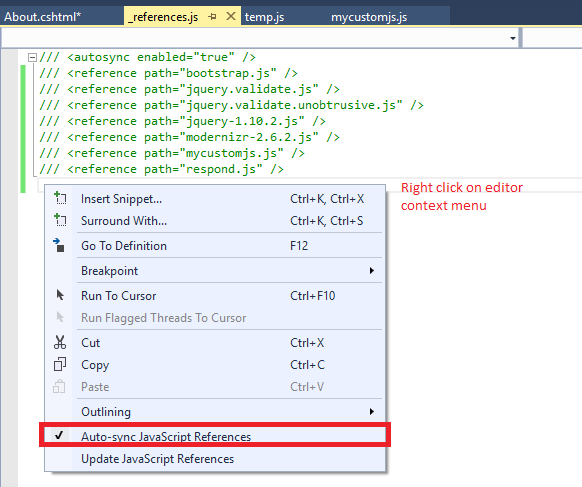The height and width of the screenshot is (487, 582).
Task: Select Go To Definition
Action: [215, 246]
